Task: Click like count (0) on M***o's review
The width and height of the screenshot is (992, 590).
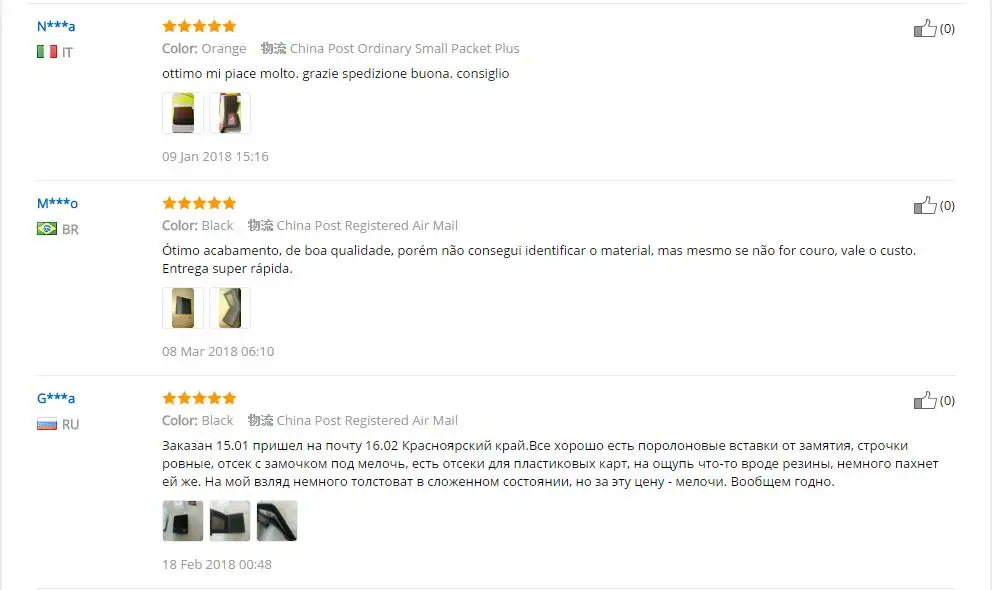Action: click(x=947, y=206)
